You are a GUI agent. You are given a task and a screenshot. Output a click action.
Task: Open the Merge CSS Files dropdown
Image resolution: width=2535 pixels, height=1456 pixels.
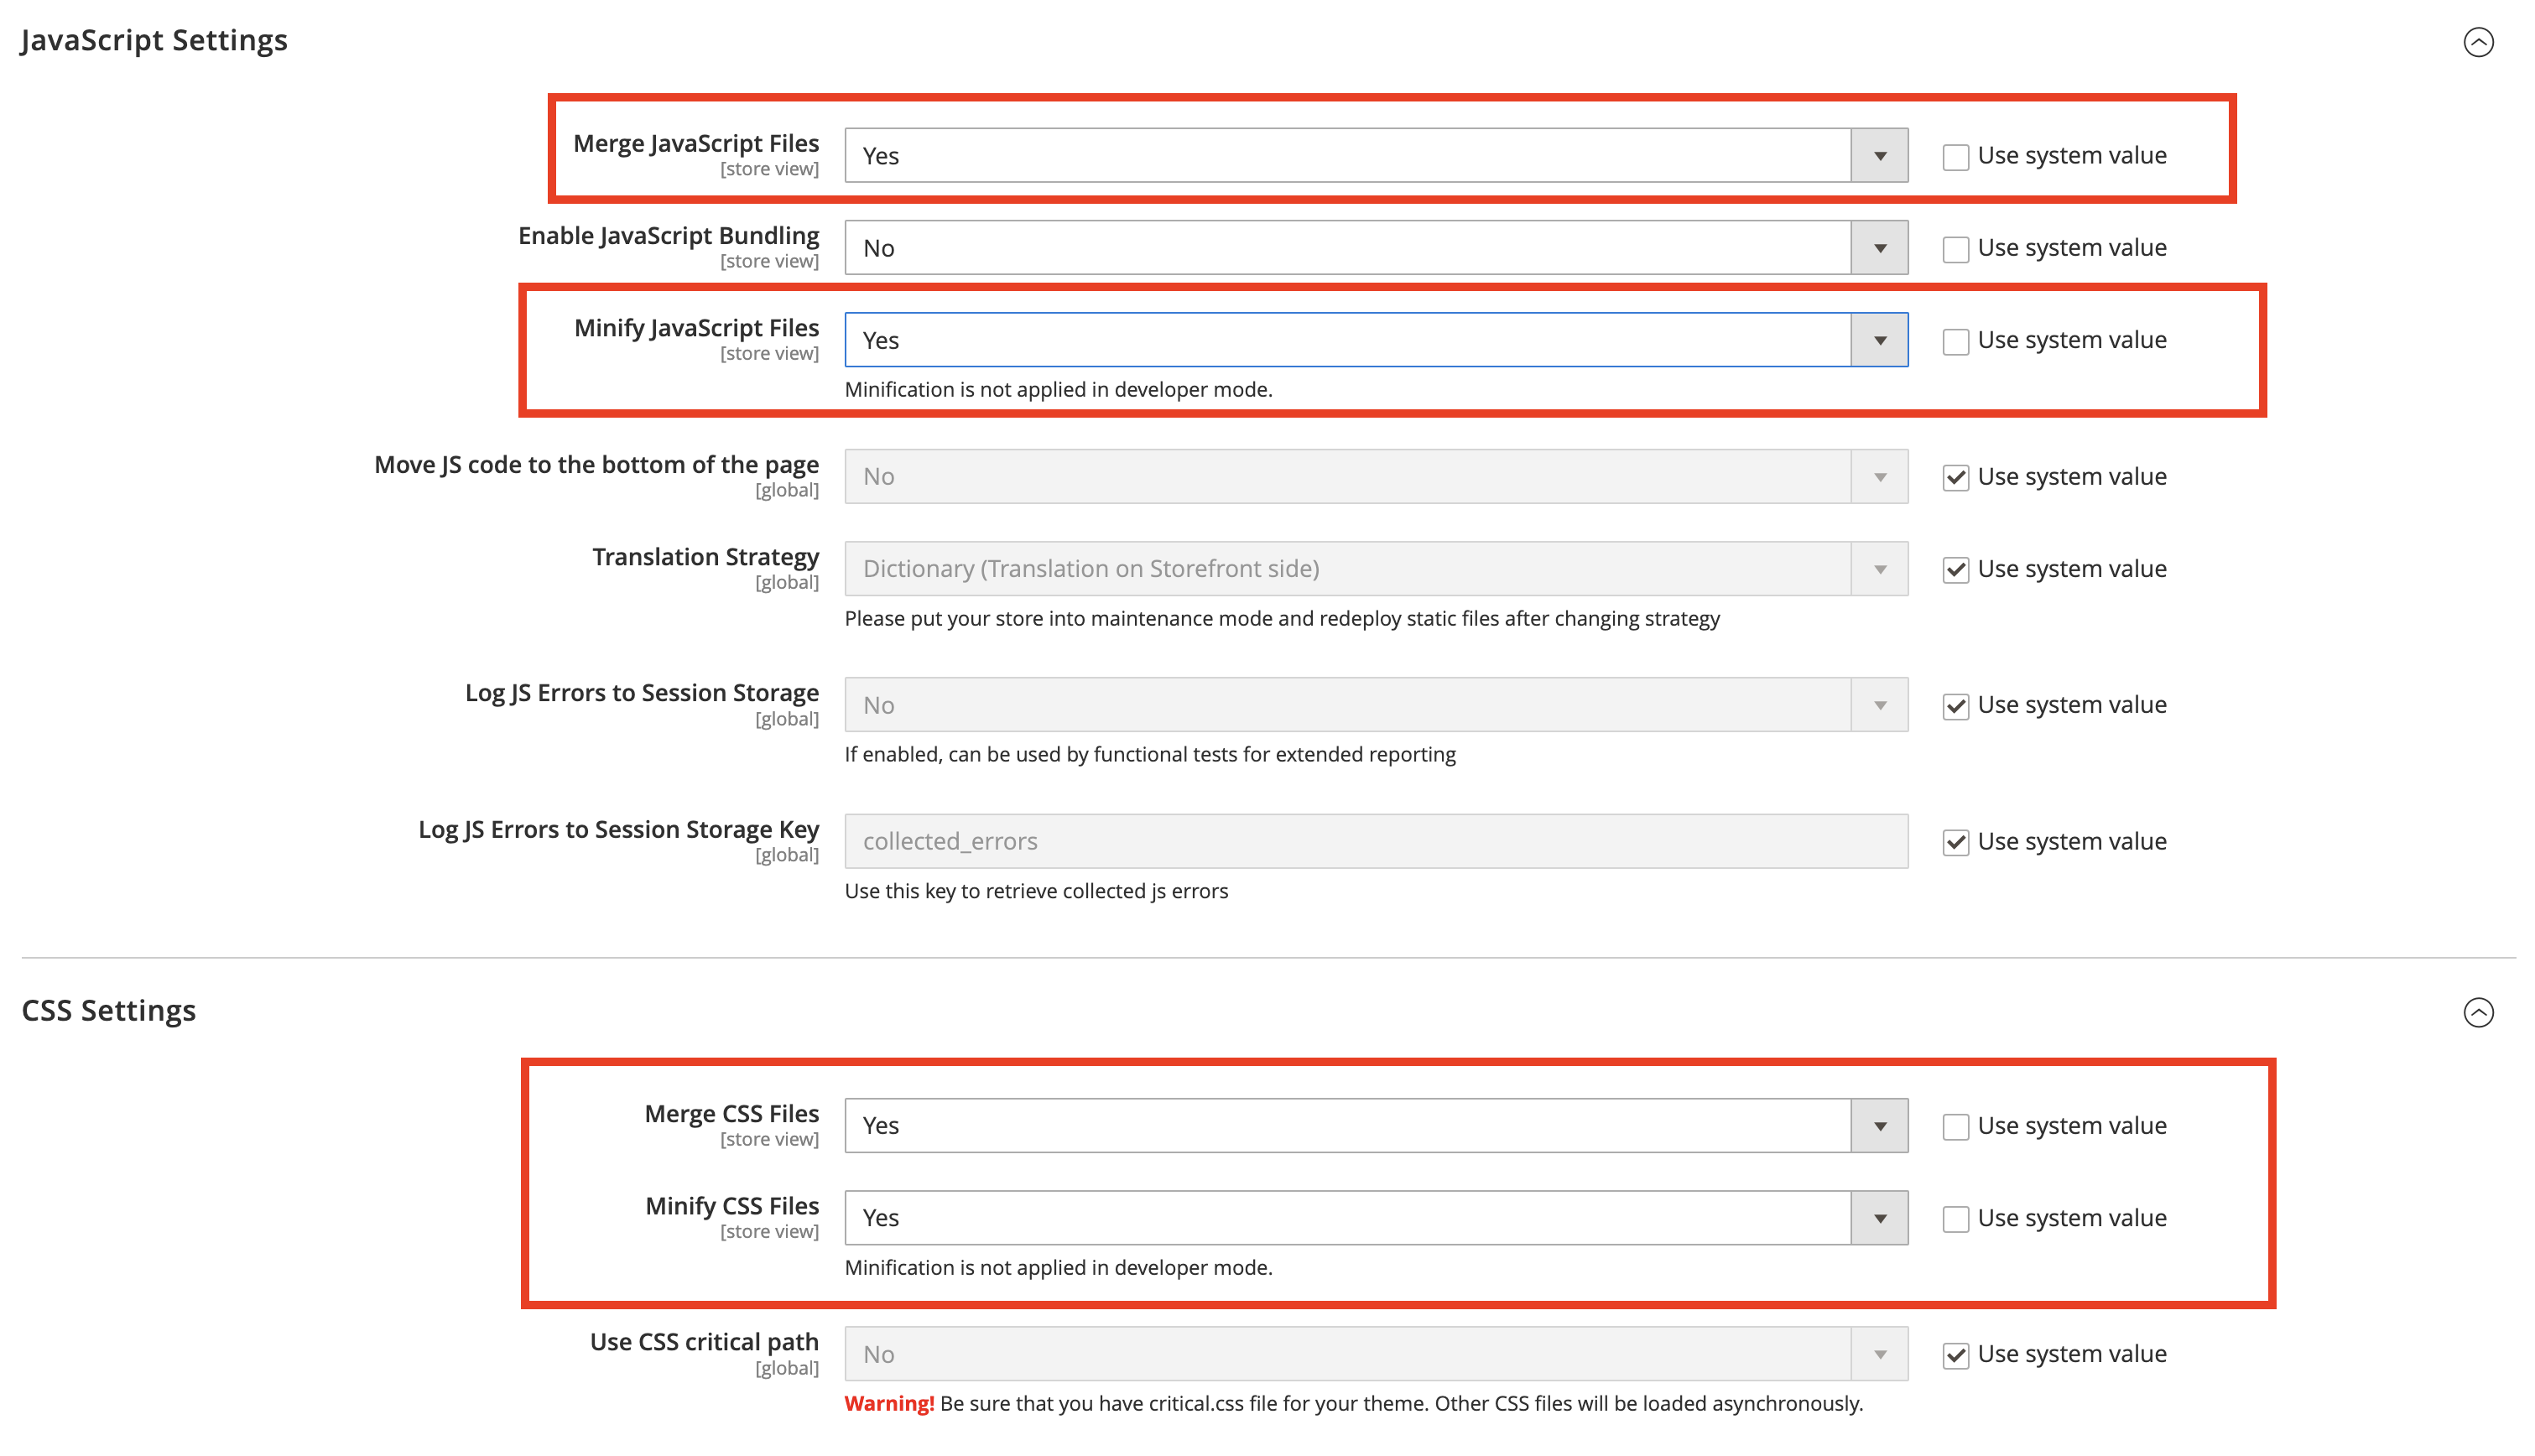pyautogui.click(x=1880, y=1125)
